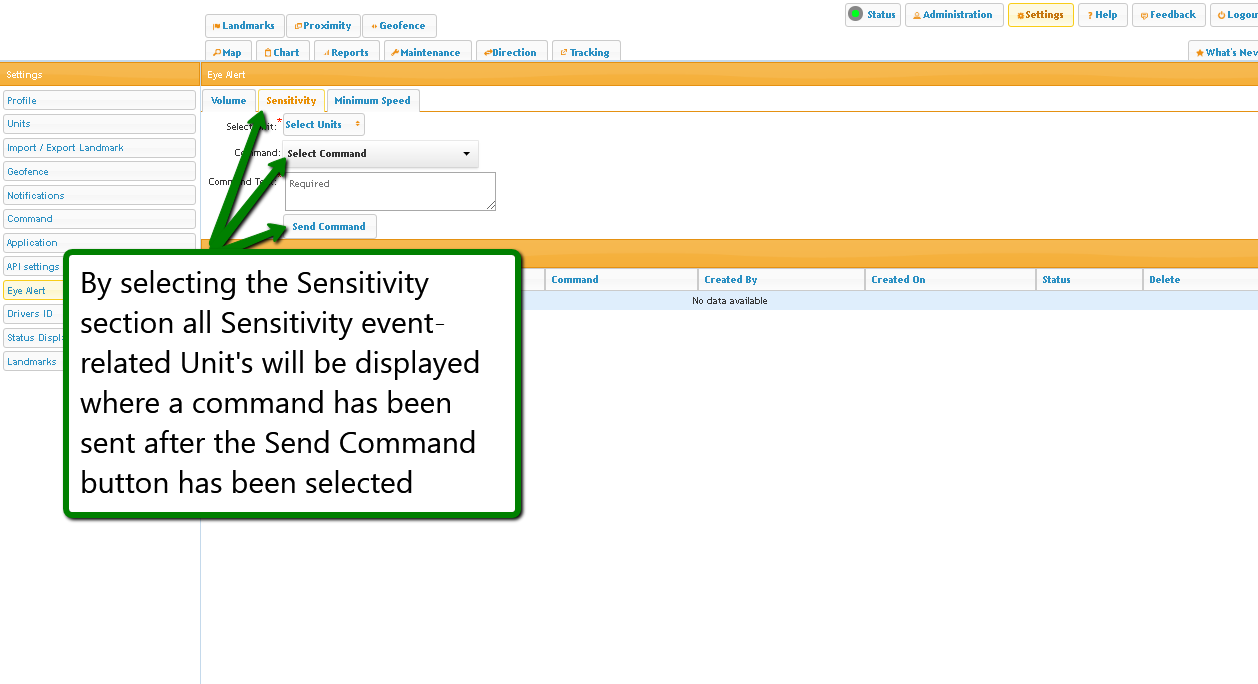Open the Chart view

click(282, 53)
